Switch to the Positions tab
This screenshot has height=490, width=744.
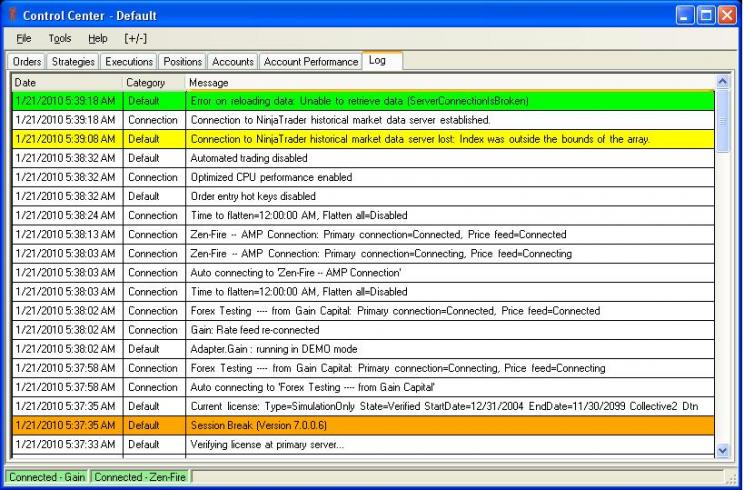(183, 62)
